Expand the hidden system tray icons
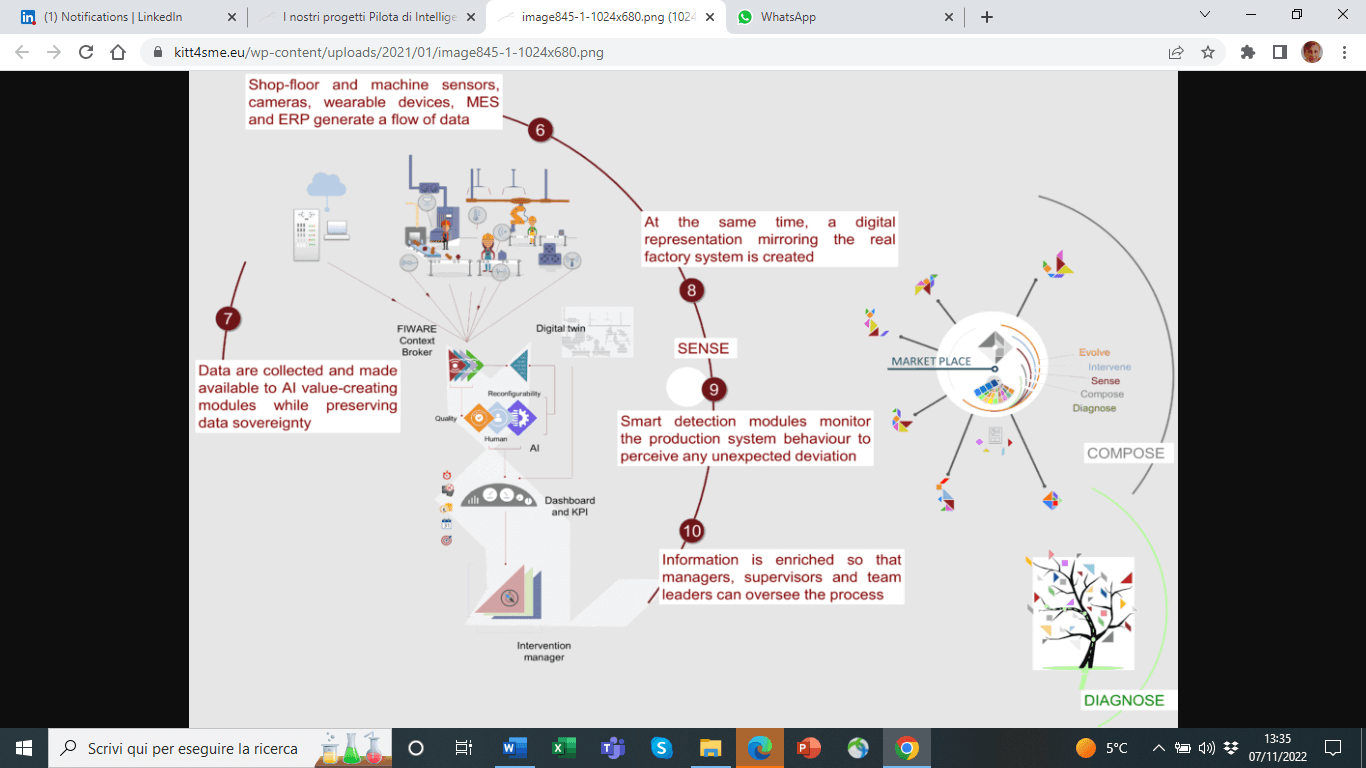Viewport: 1366px width, 768px height. 1158,748
